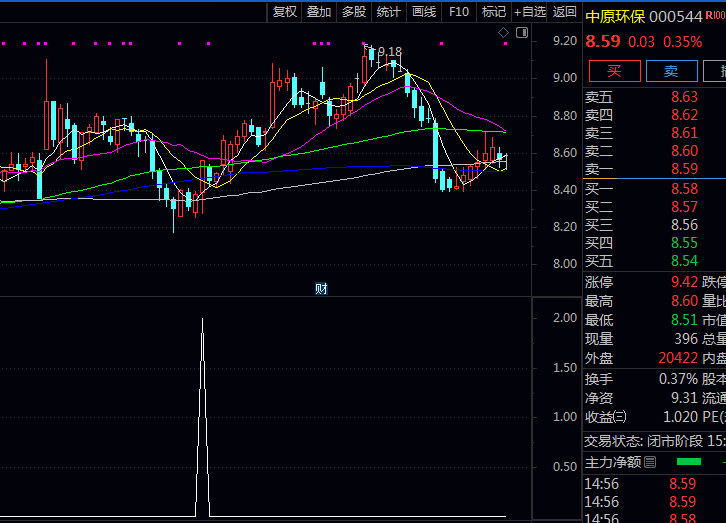Viewport: 726px width, 523px height.
Task: Click the list icon beside 主力净额
Action: (650, 461)
